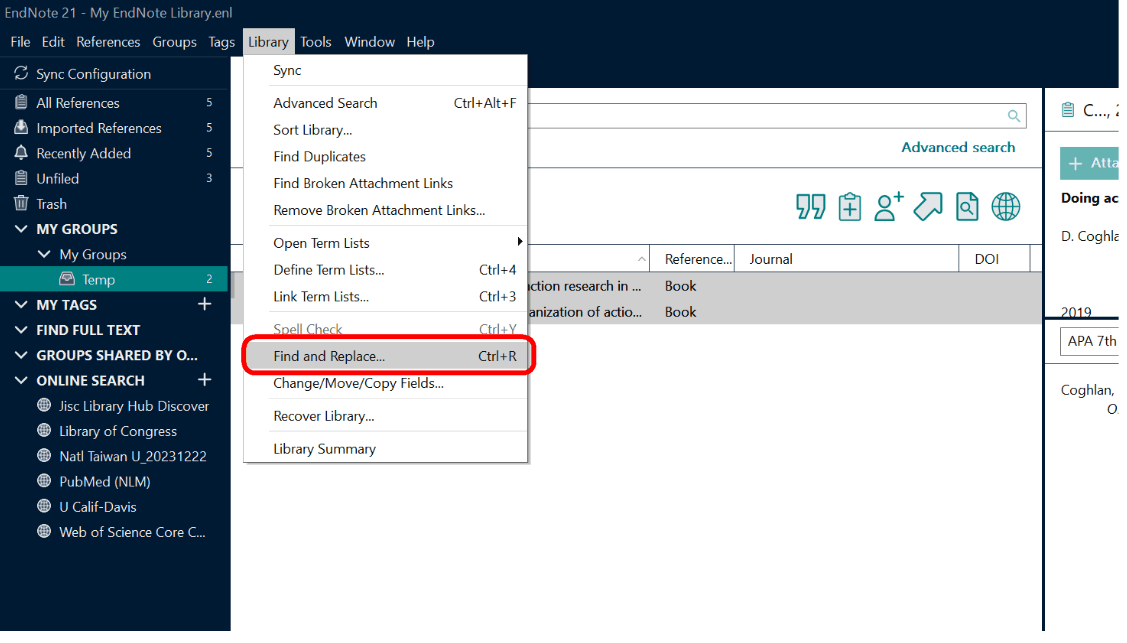This screenshot has width=1127, height=643.
Task: Click the Recently Added bell icon
Action: pos(21,153)
